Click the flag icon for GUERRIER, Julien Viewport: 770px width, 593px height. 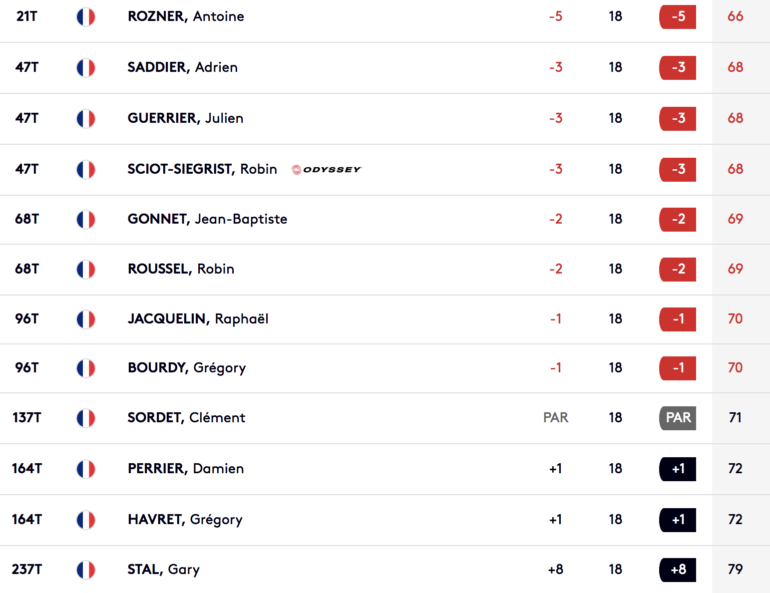[x=86, y=119]
